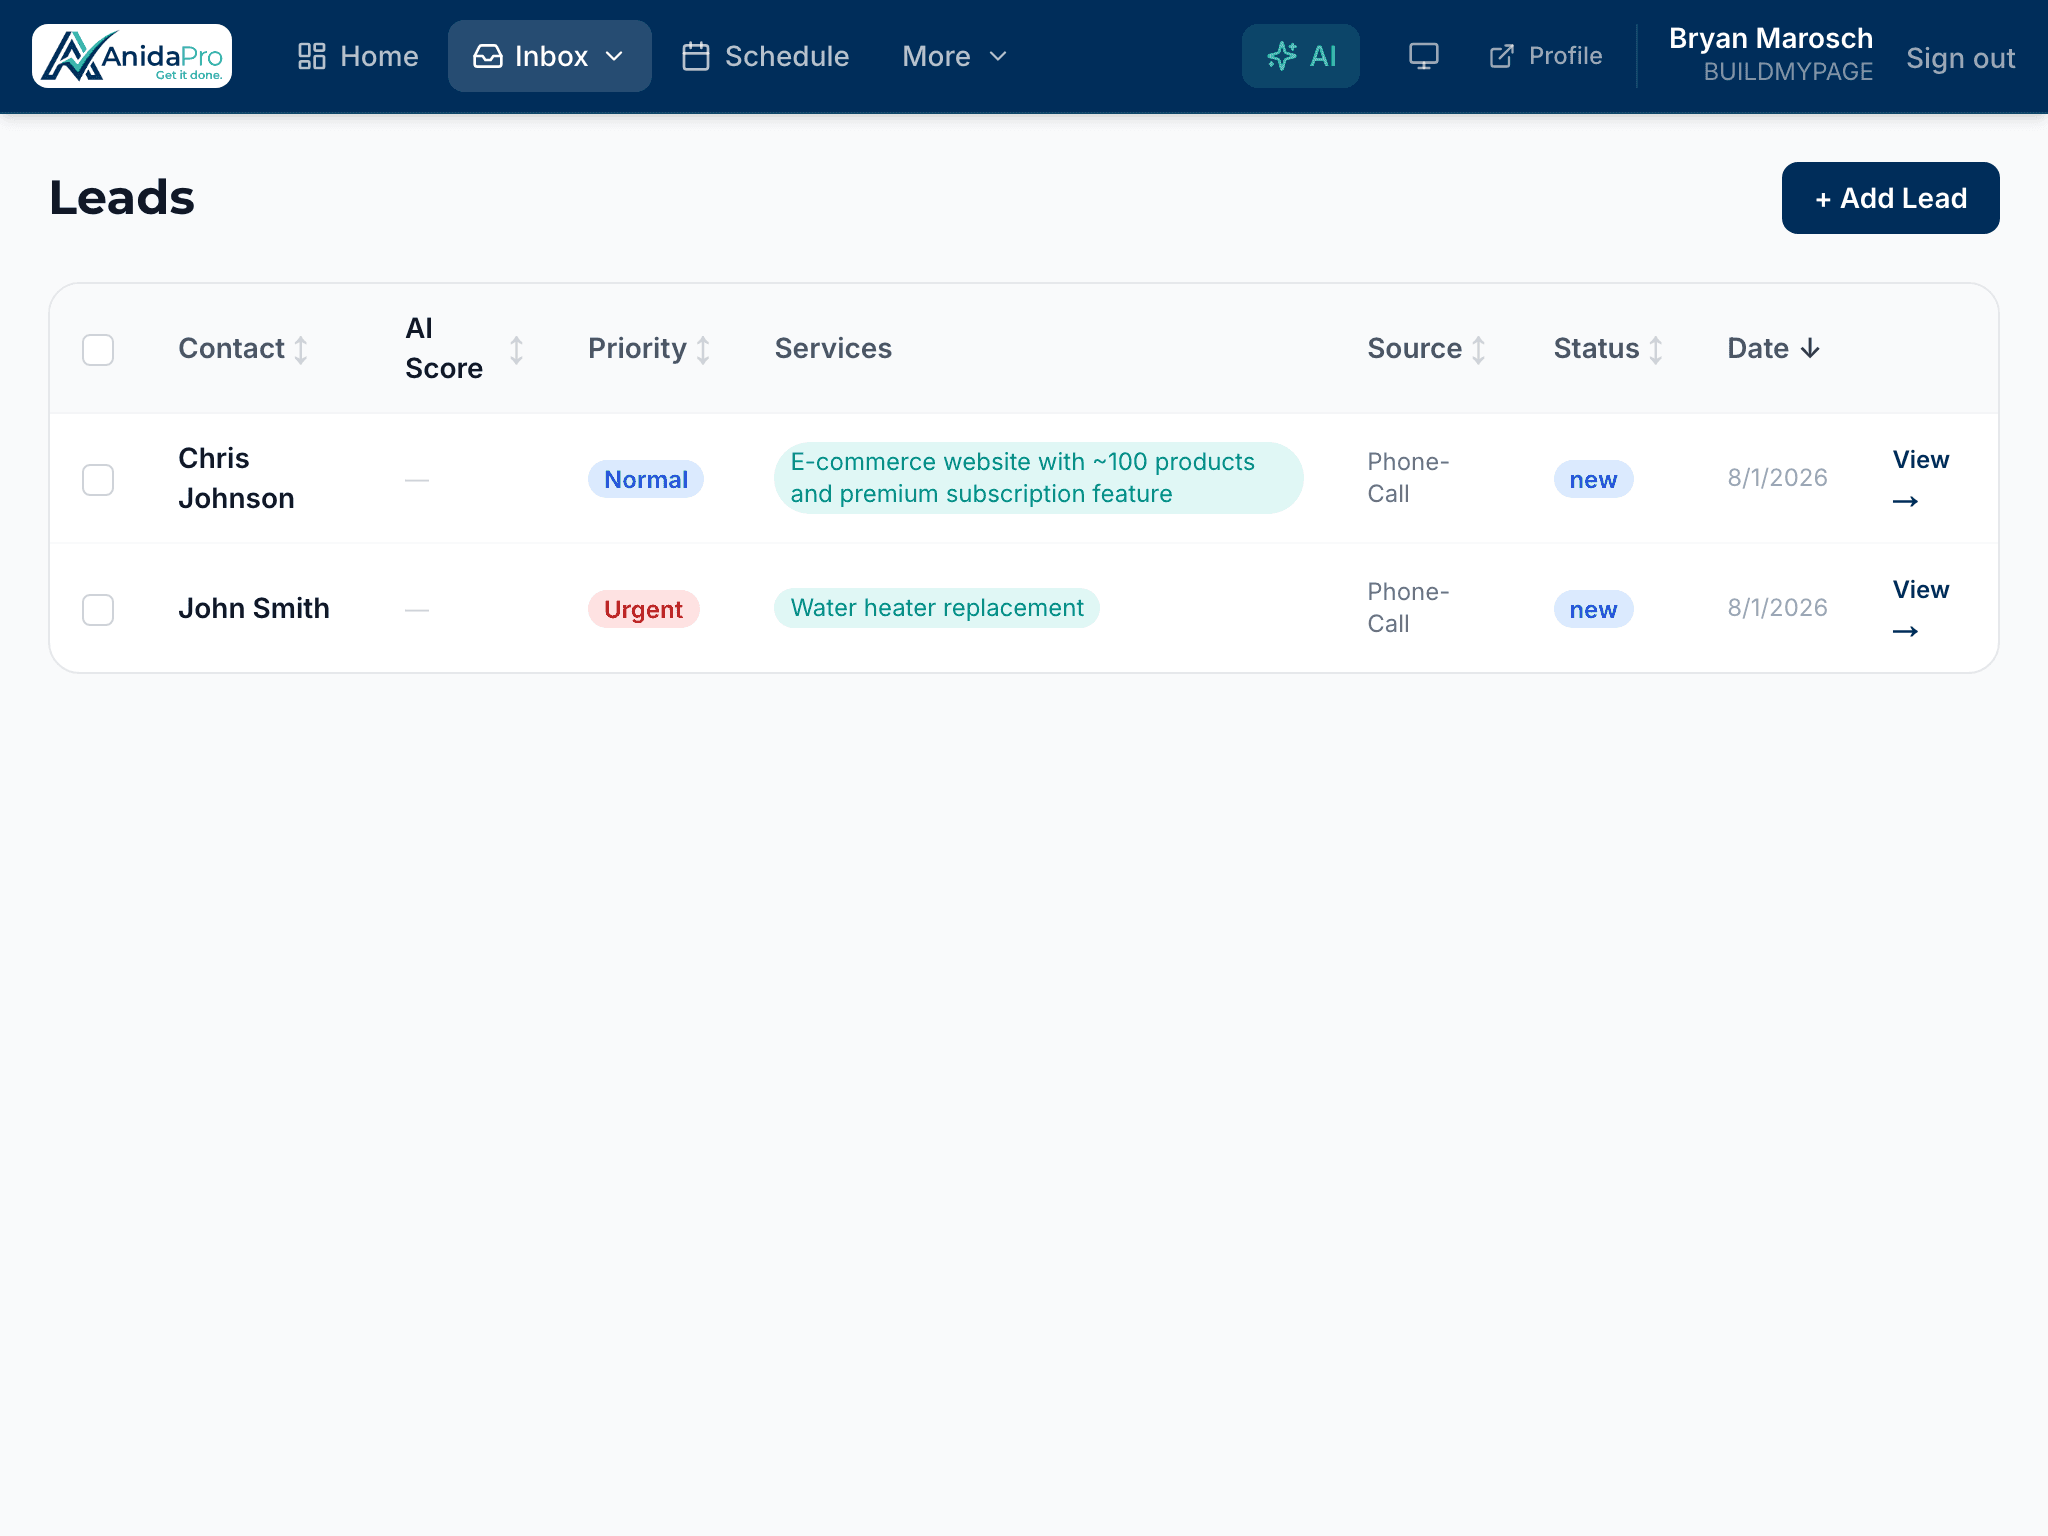Click the BUILDMYPAGE organization label
The image size is (2048, 1536).
[x=1788, y=72]
